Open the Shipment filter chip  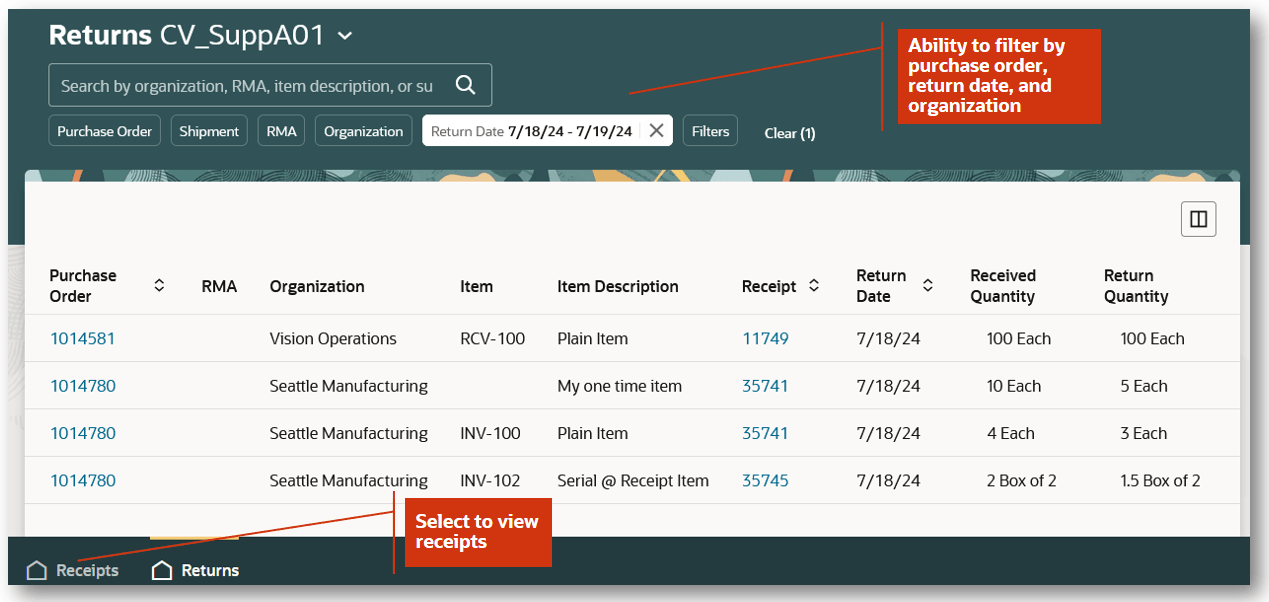209,131
